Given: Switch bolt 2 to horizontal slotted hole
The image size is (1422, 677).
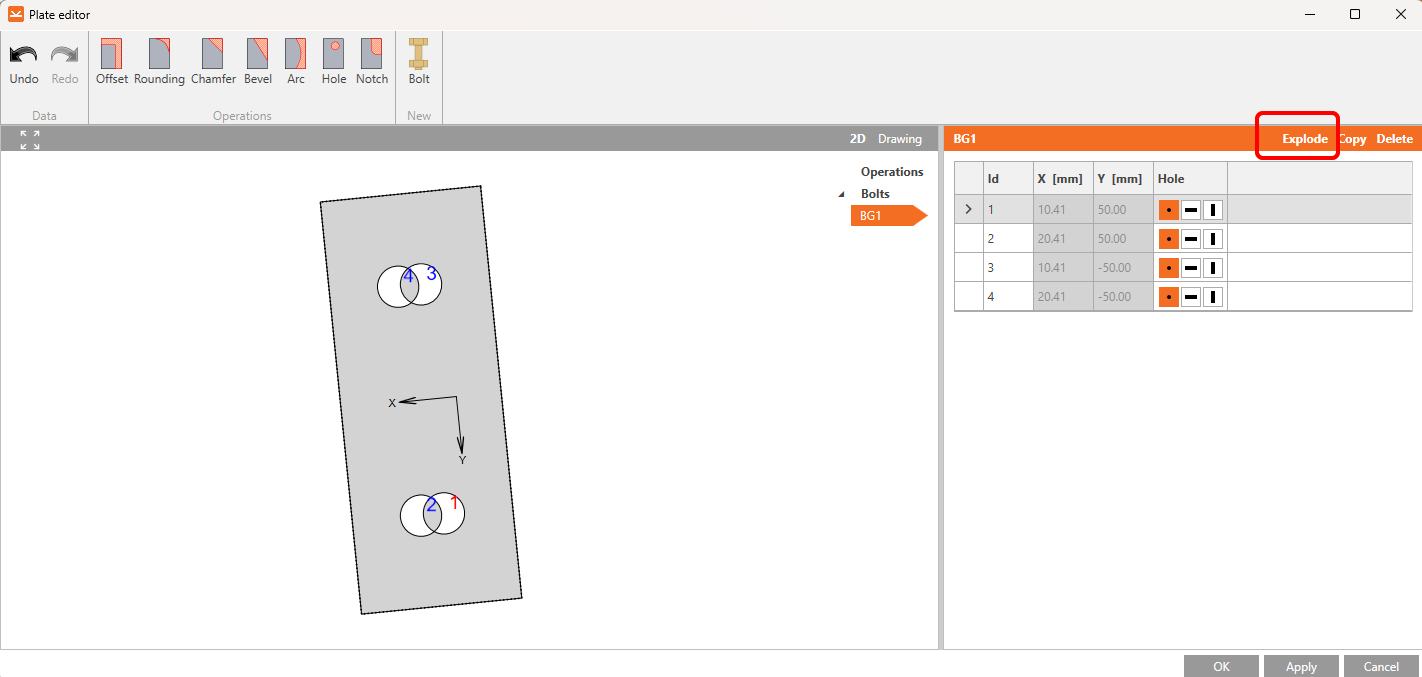Looking at the screenshot, I should tap(1190, 238).
